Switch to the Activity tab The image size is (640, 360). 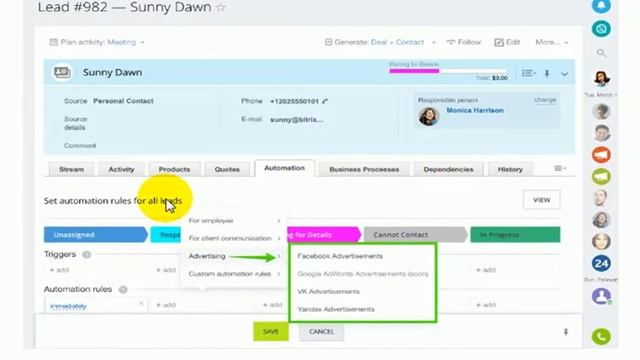coord(121,169)
